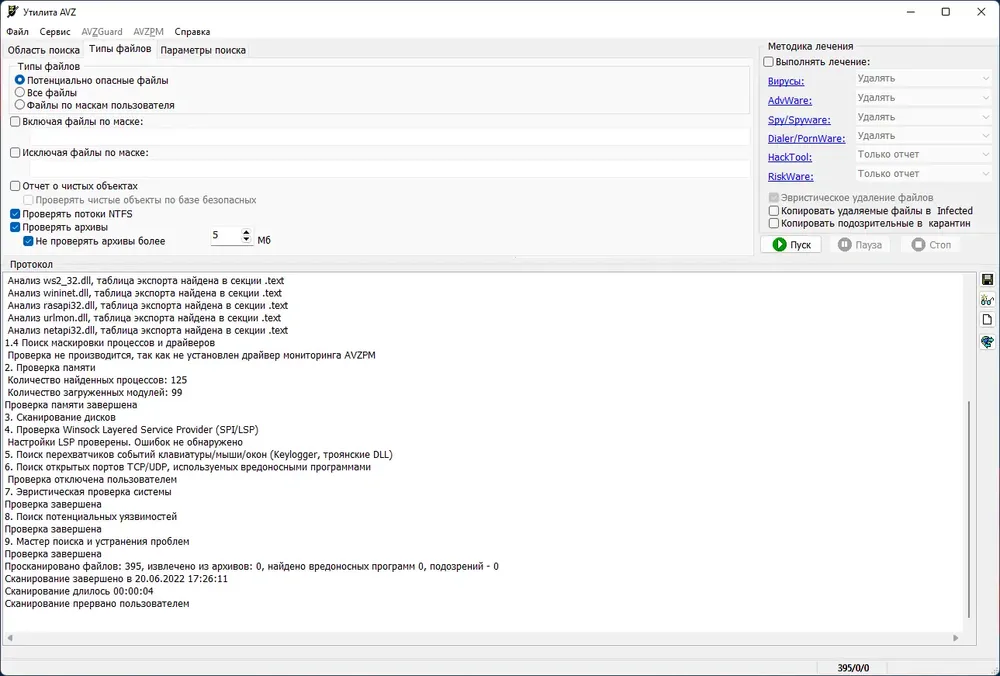Viewport: 1000px width, 676px height.
Task: Click the RiskWare link
Action: click(790, 177)
